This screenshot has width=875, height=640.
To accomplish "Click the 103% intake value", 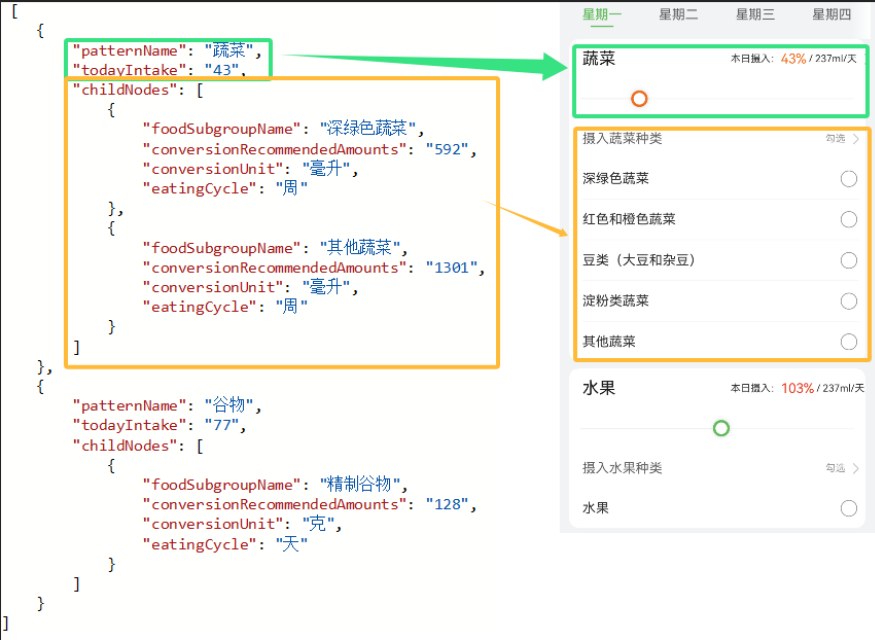I will tap(797, 388).
